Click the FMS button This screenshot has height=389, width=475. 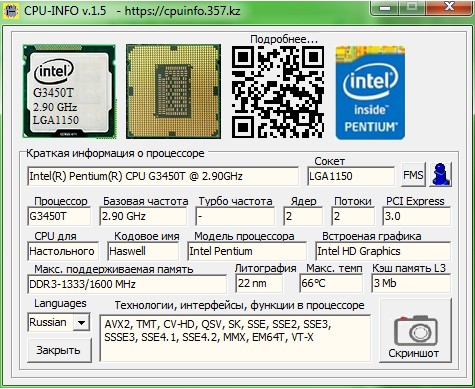tap(413, 175)
